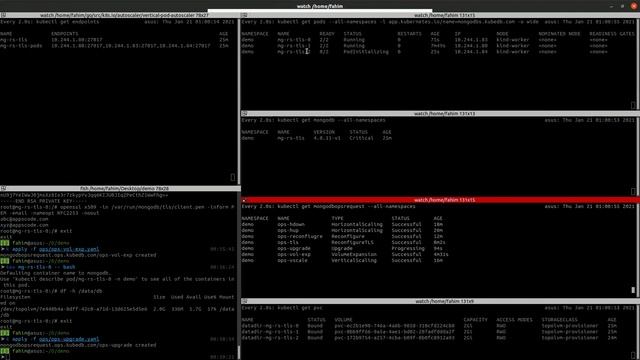Click the NOMINATED NODE column header
The width and height of the screenshot is (640, 360).
(x=559, y=34)
